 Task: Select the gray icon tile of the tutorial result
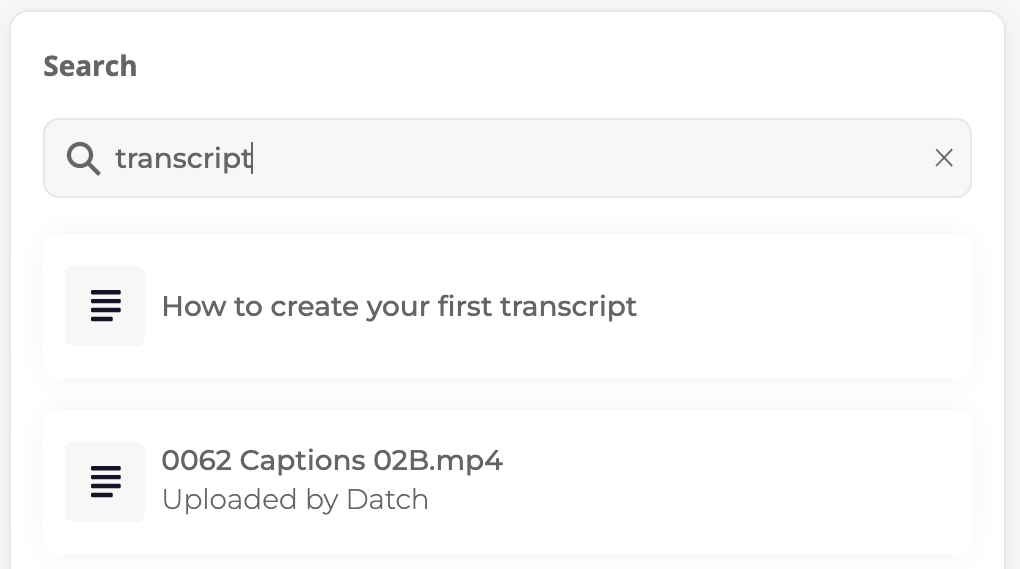[105, 306]
